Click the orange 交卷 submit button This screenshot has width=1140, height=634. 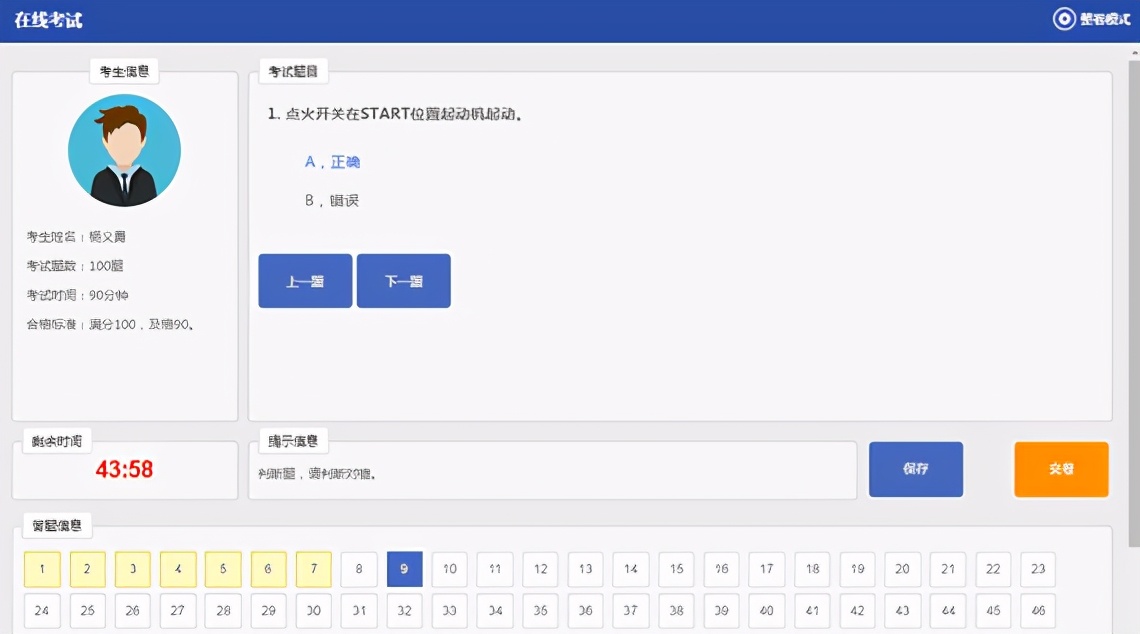(x=1061, y=469)
